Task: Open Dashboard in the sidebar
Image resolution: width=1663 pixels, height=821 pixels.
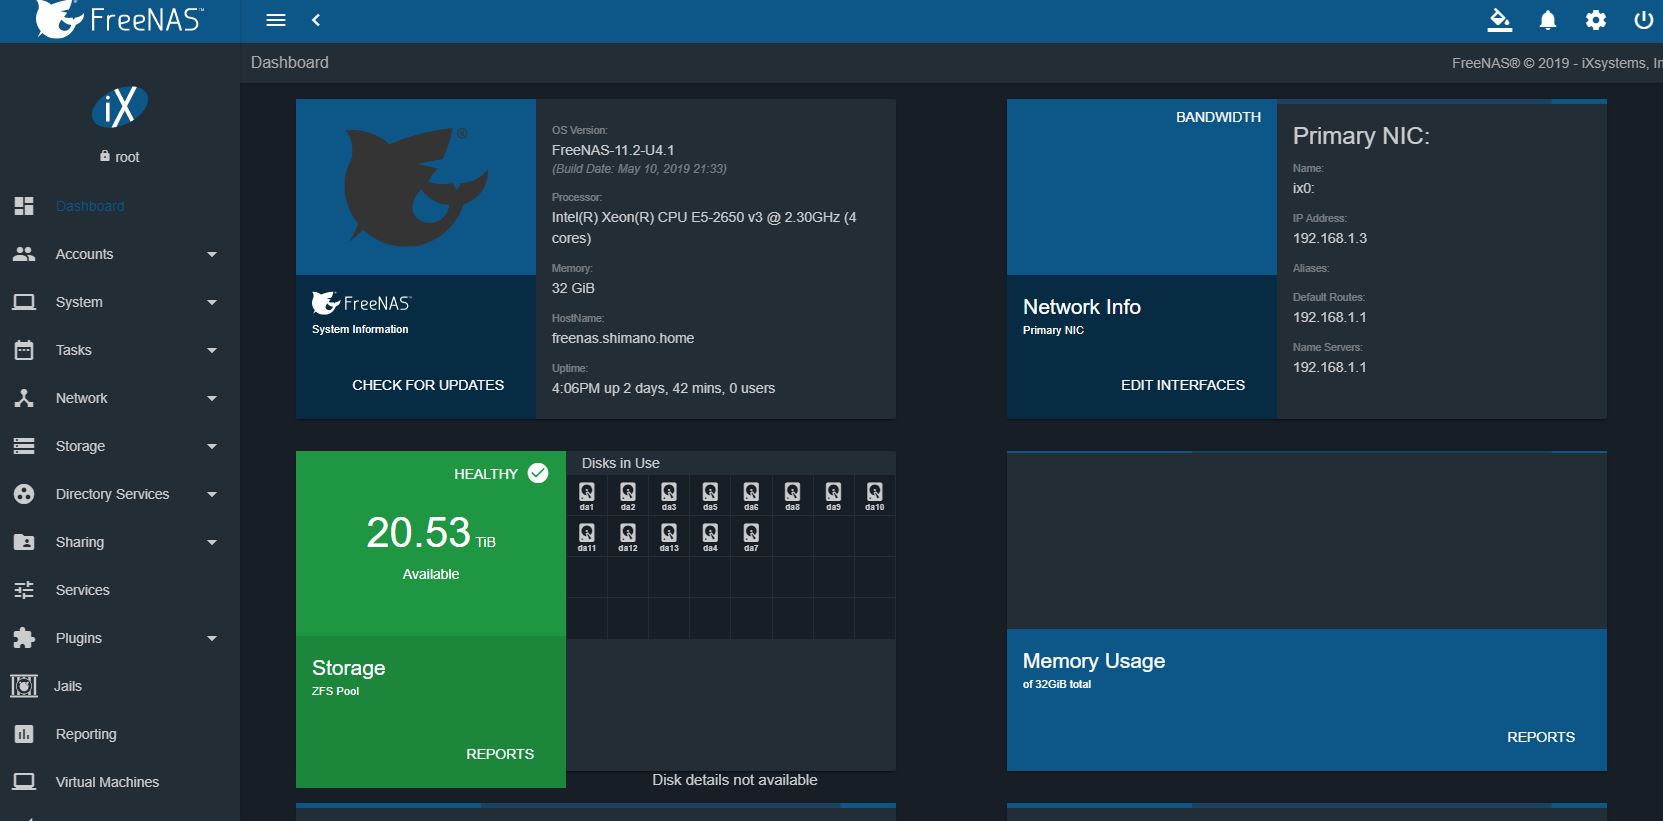Action: [x=120, y=206]
